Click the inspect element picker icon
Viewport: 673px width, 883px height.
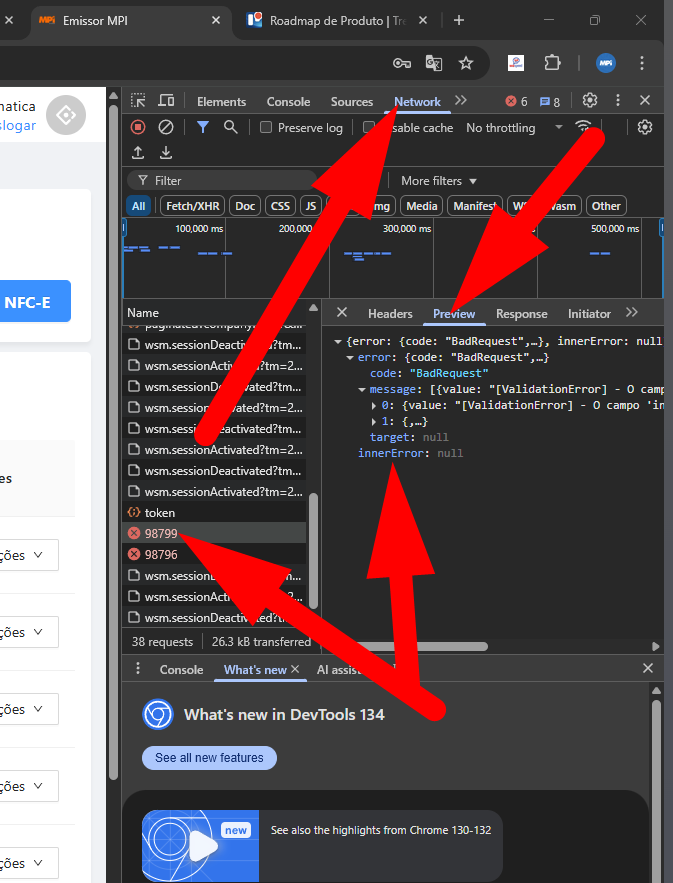coord(138,101)
